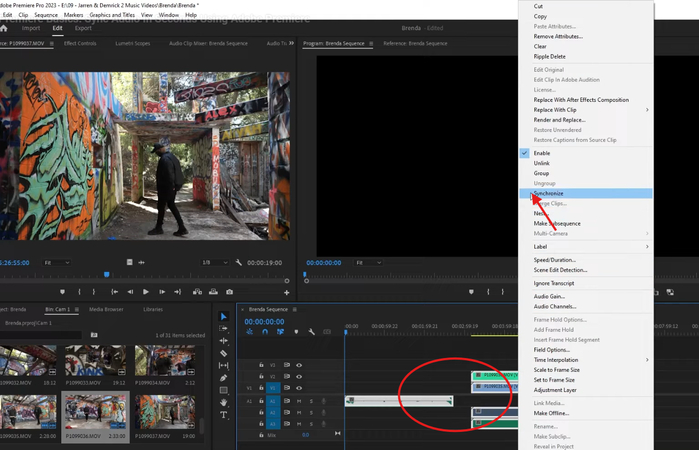This screenshot has height=450, width=699.
Task: Select the Hand tool
Action: point(223,402)
